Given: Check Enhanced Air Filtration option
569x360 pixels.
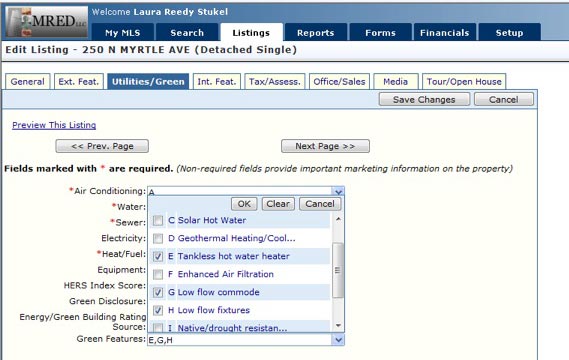Looking at the screenshot, I should (158, 274).
